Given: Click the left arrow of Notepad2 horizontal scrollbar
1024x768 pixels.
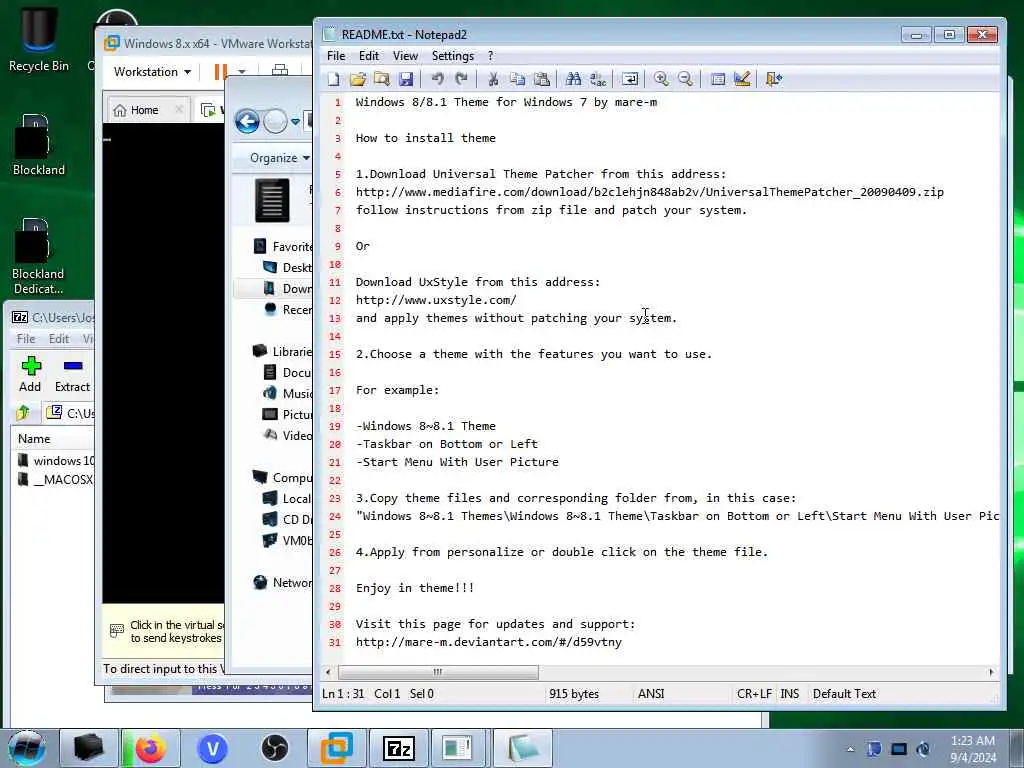Looking at the screenshot, I should 328,672.
